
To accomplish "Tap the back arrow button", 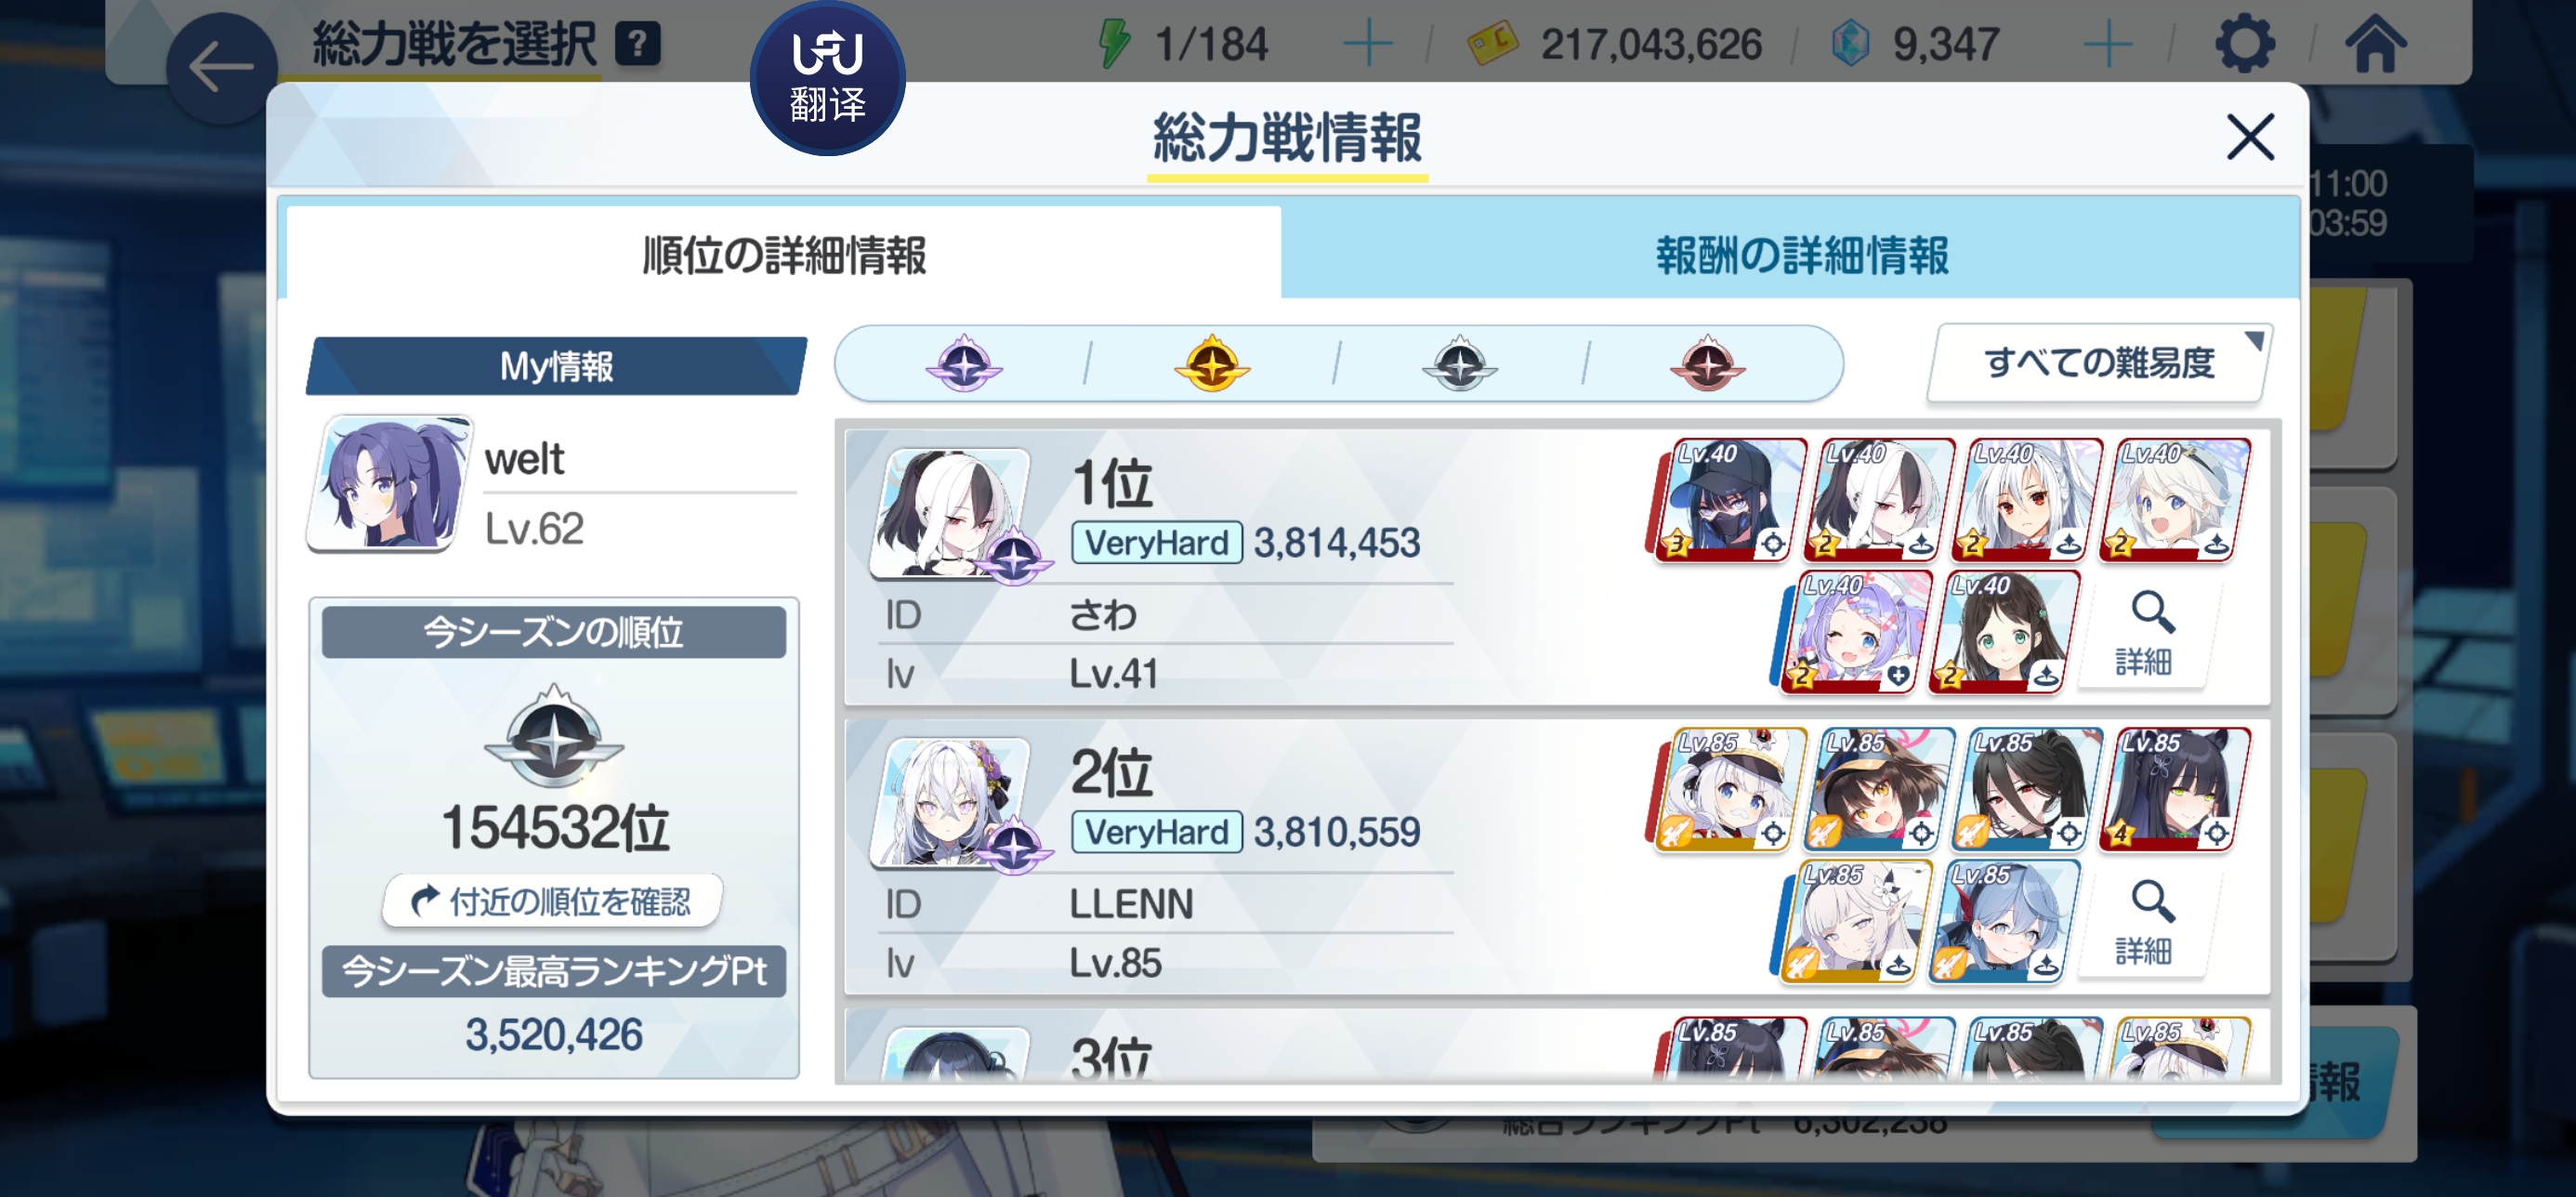I will coord(221,69).
